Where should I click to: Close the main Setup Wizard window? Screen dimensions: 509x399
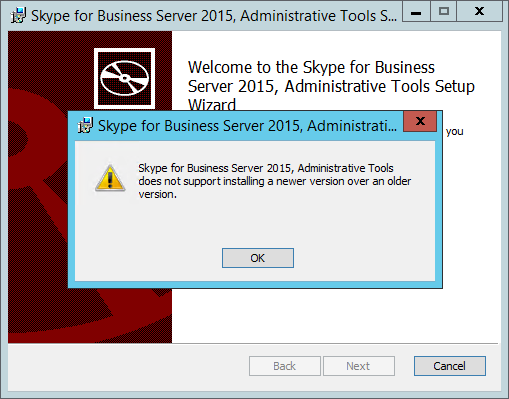point(479,12)
